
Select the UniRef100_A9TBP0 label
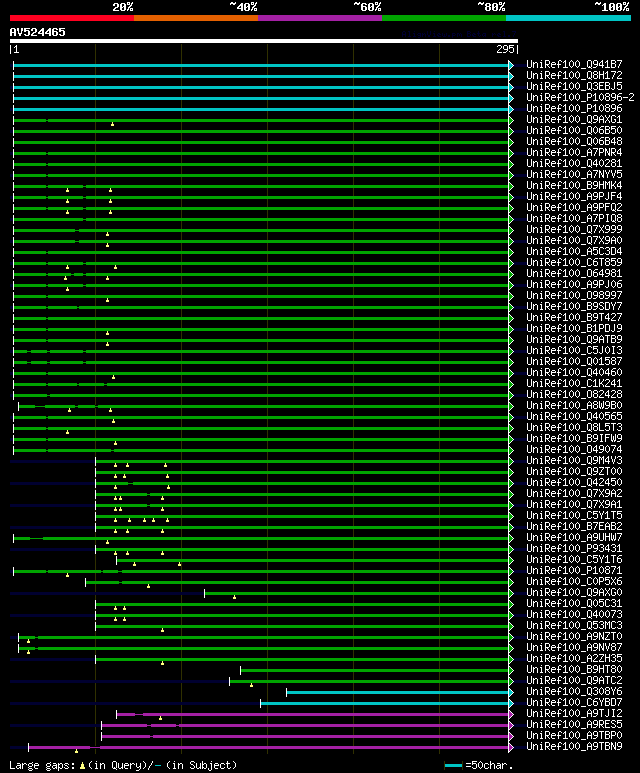(x=574, y=736)
